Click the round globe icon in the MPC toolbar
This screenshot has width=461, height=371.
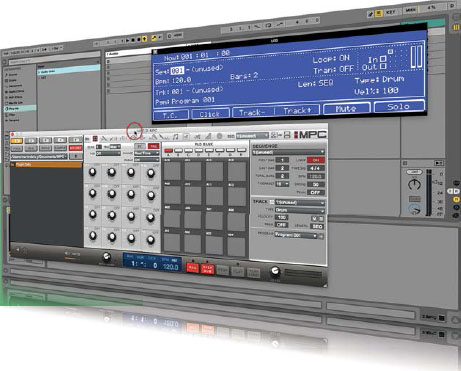click(x=219, y=136)
